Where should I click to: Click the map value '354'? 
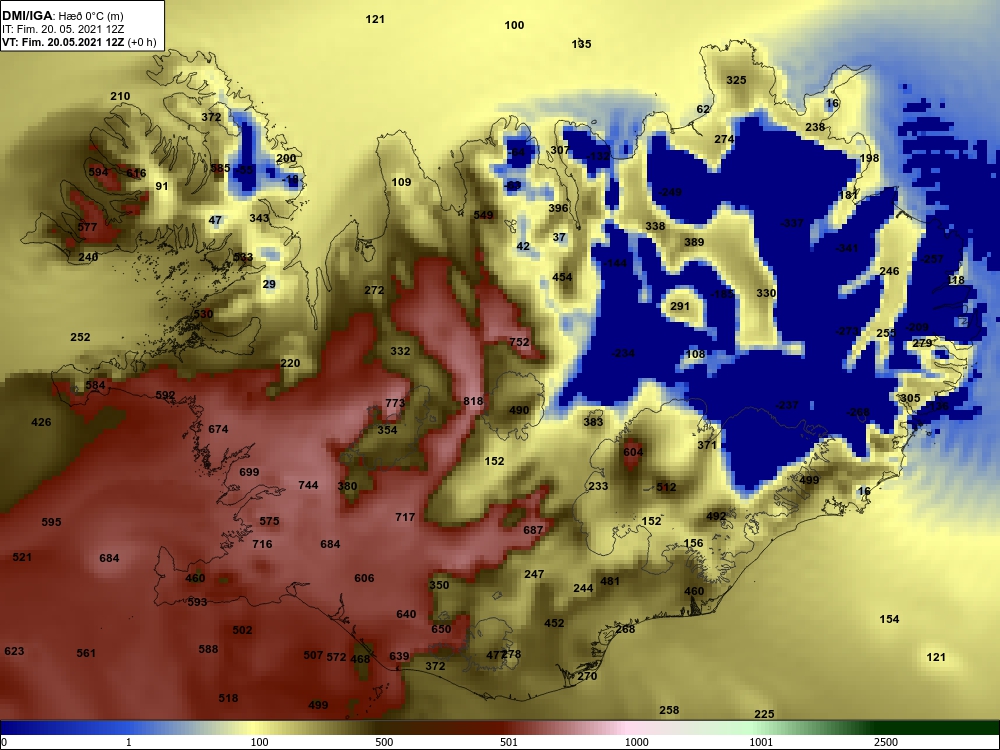point(387,430)
